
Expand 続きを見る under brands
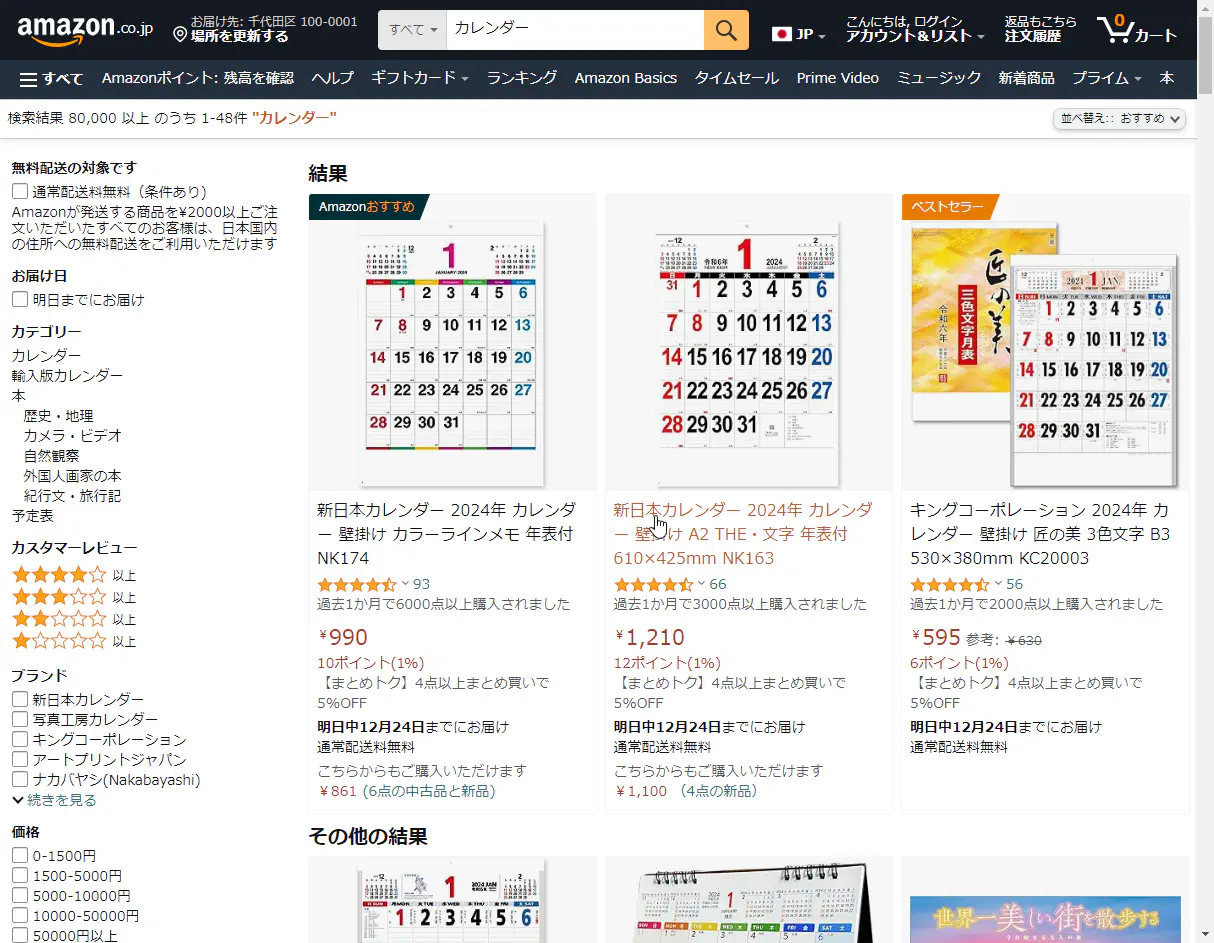click(55, 800)
